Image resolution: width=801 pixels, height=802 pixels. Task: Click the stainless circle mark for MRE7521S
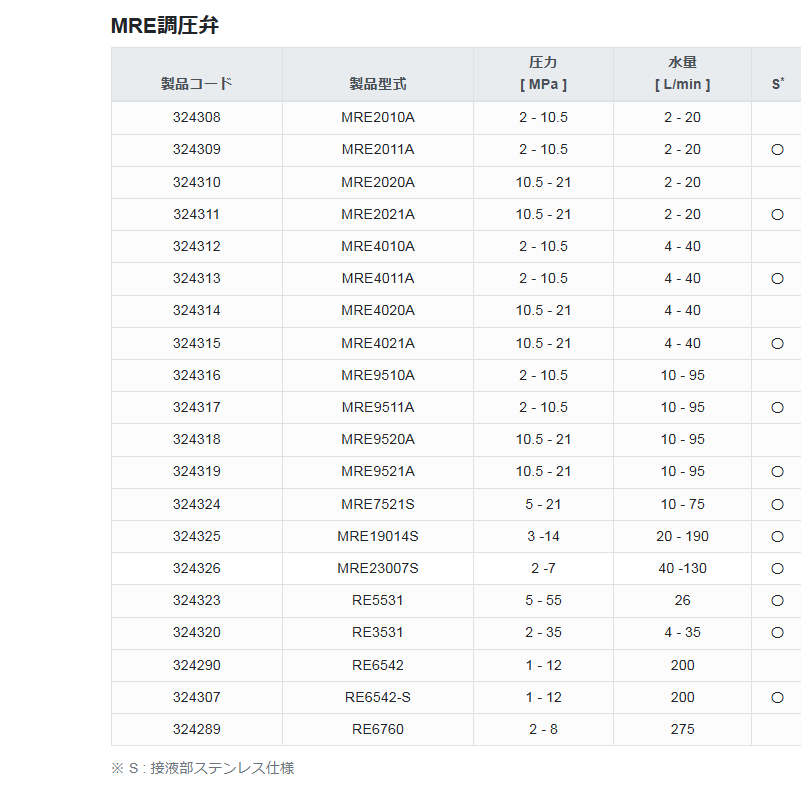777,505
